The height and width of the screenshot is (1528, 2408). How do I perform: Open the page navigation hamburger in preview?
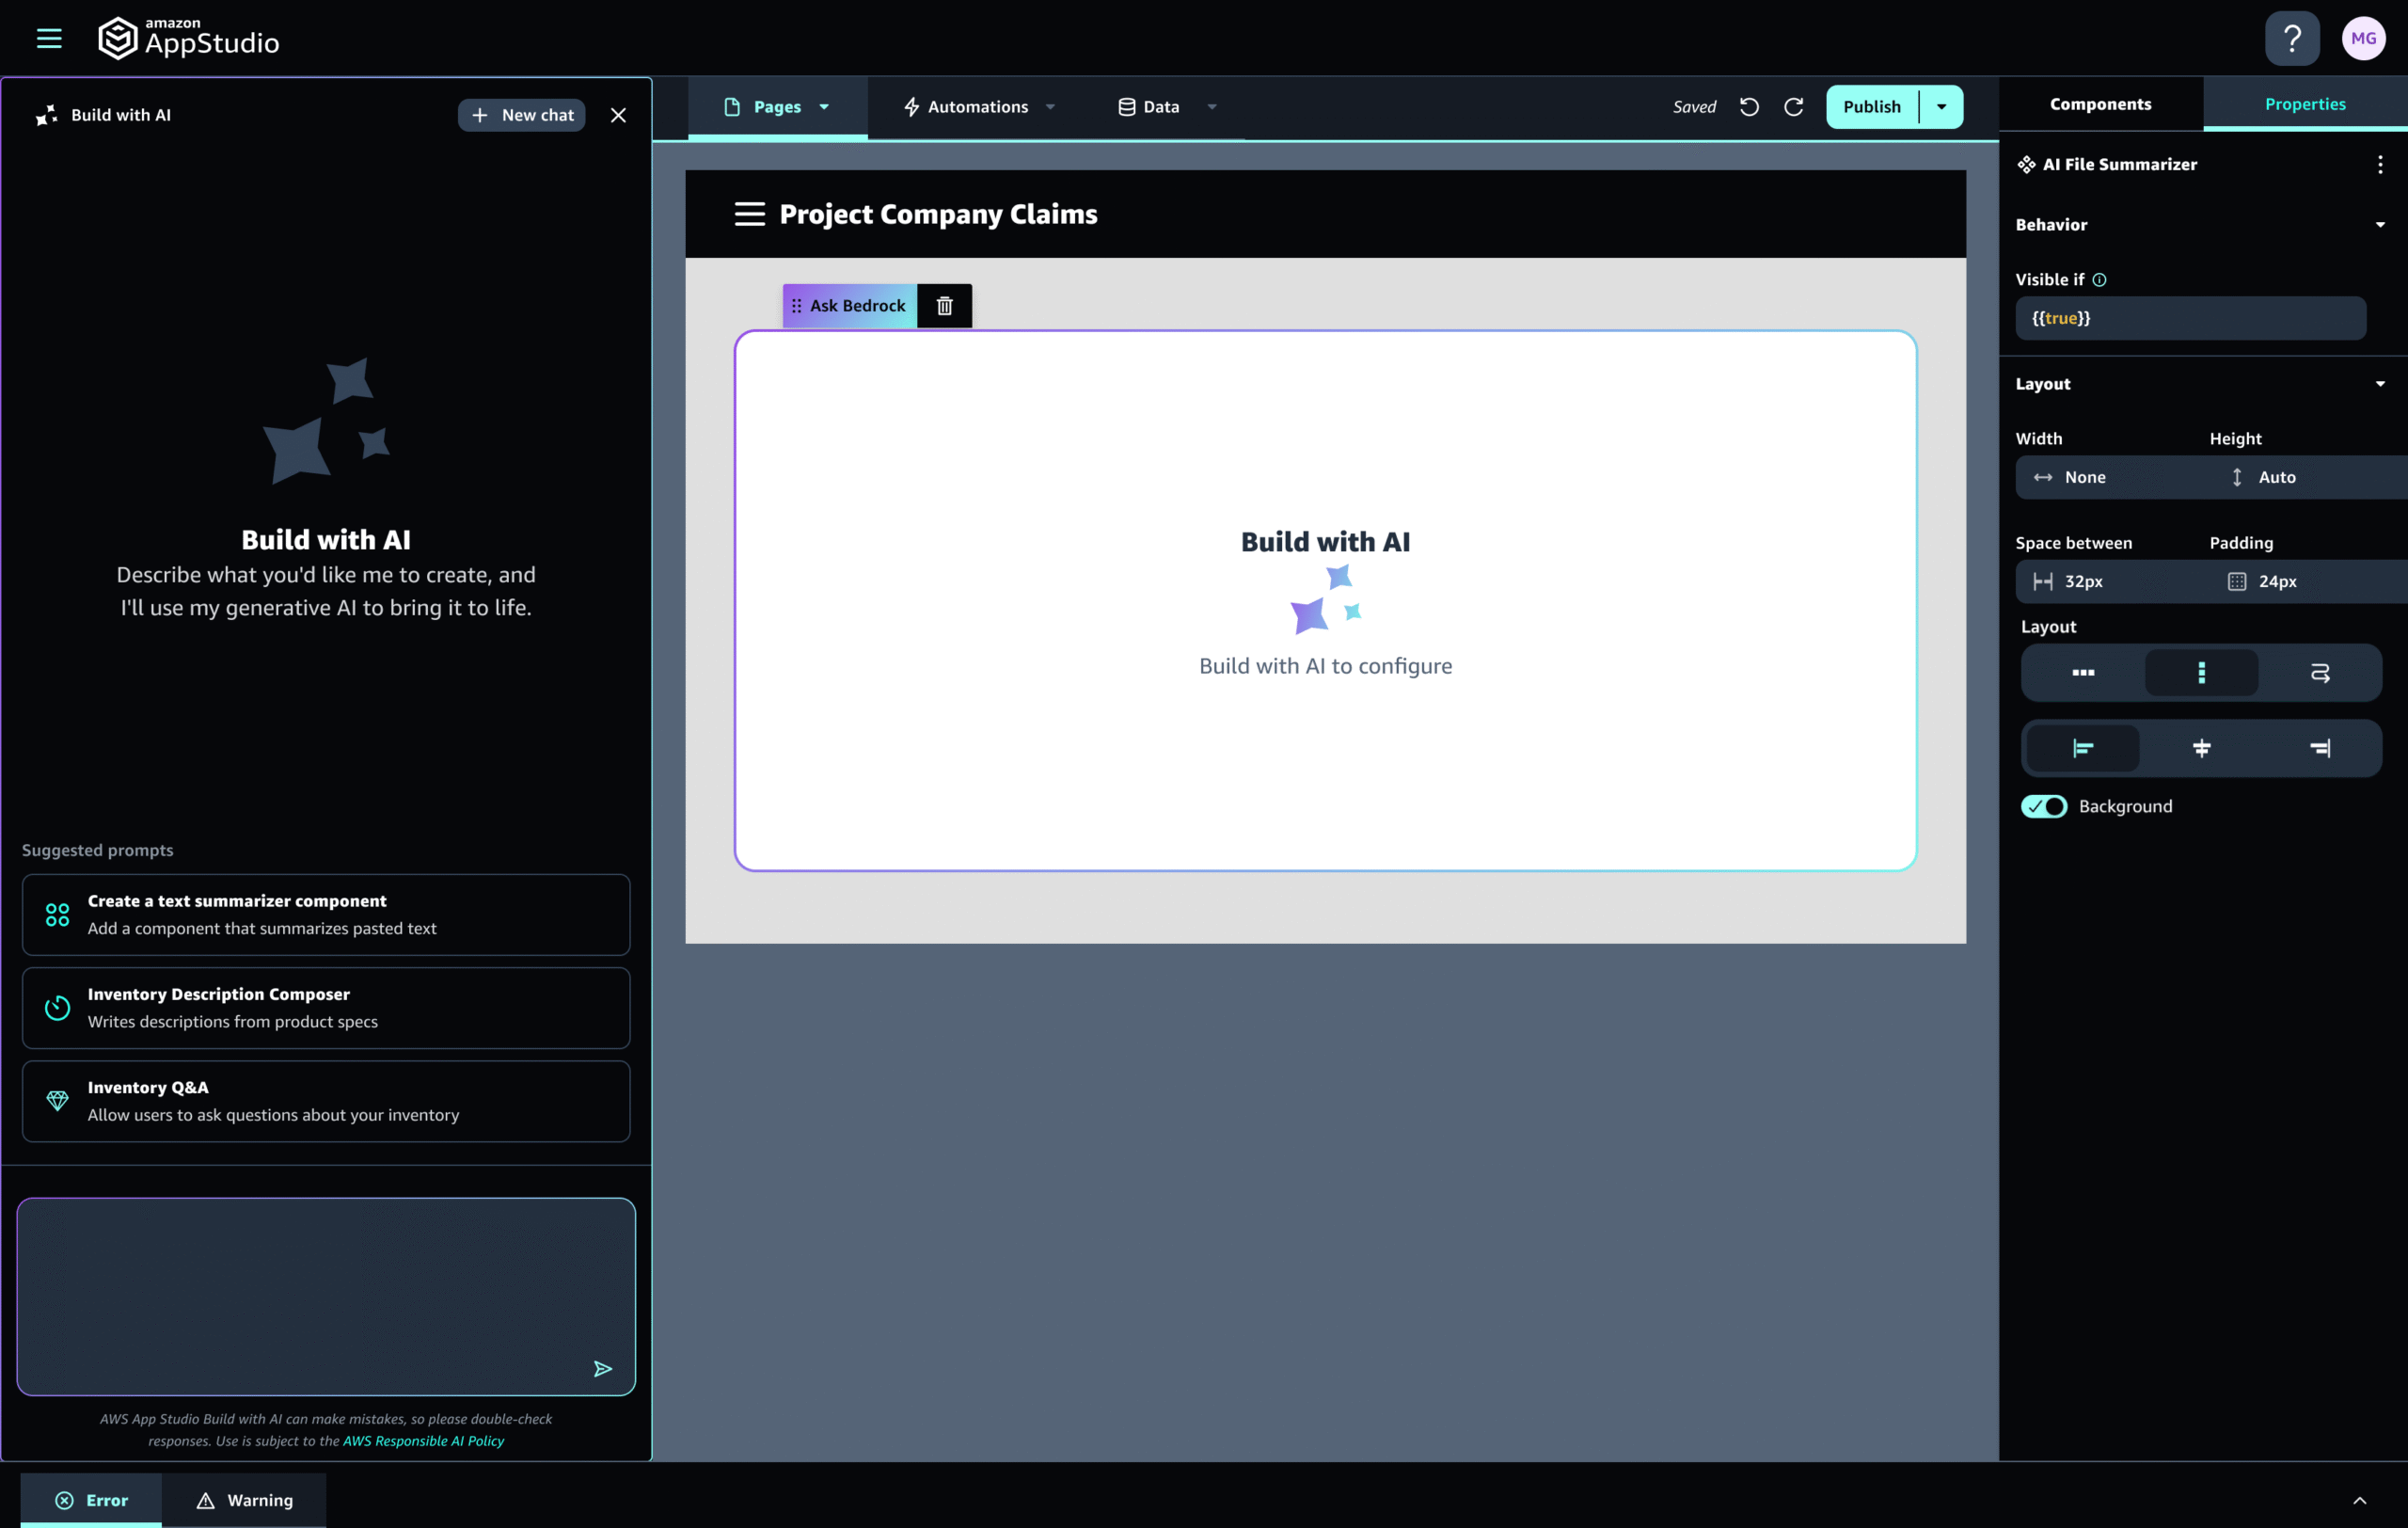[x=749, y=214]
